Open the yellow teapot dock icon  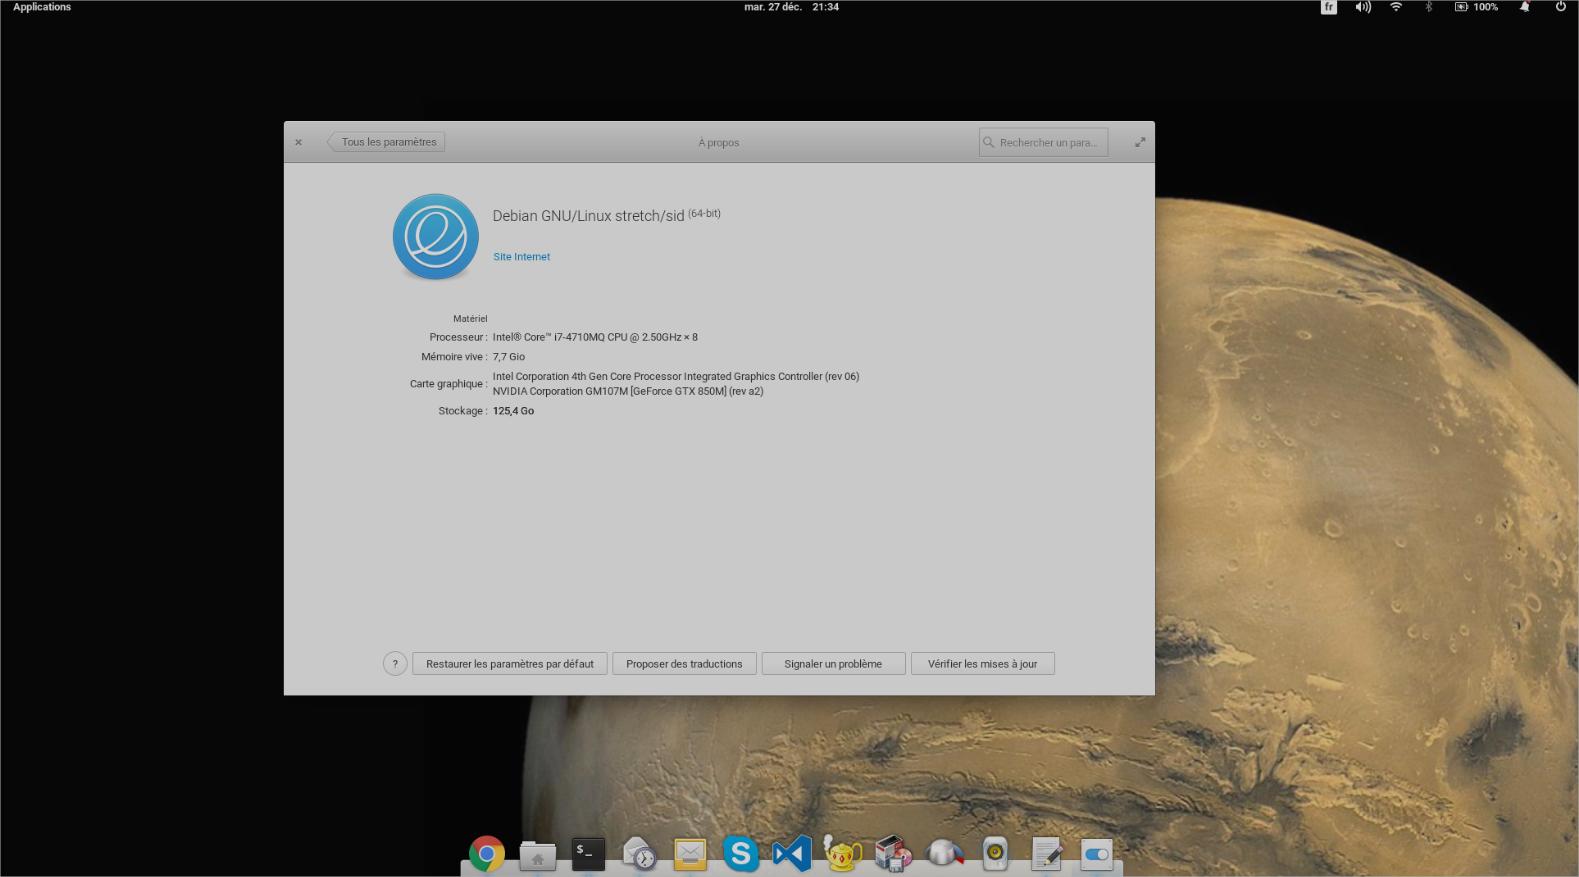tap(843, 853)
